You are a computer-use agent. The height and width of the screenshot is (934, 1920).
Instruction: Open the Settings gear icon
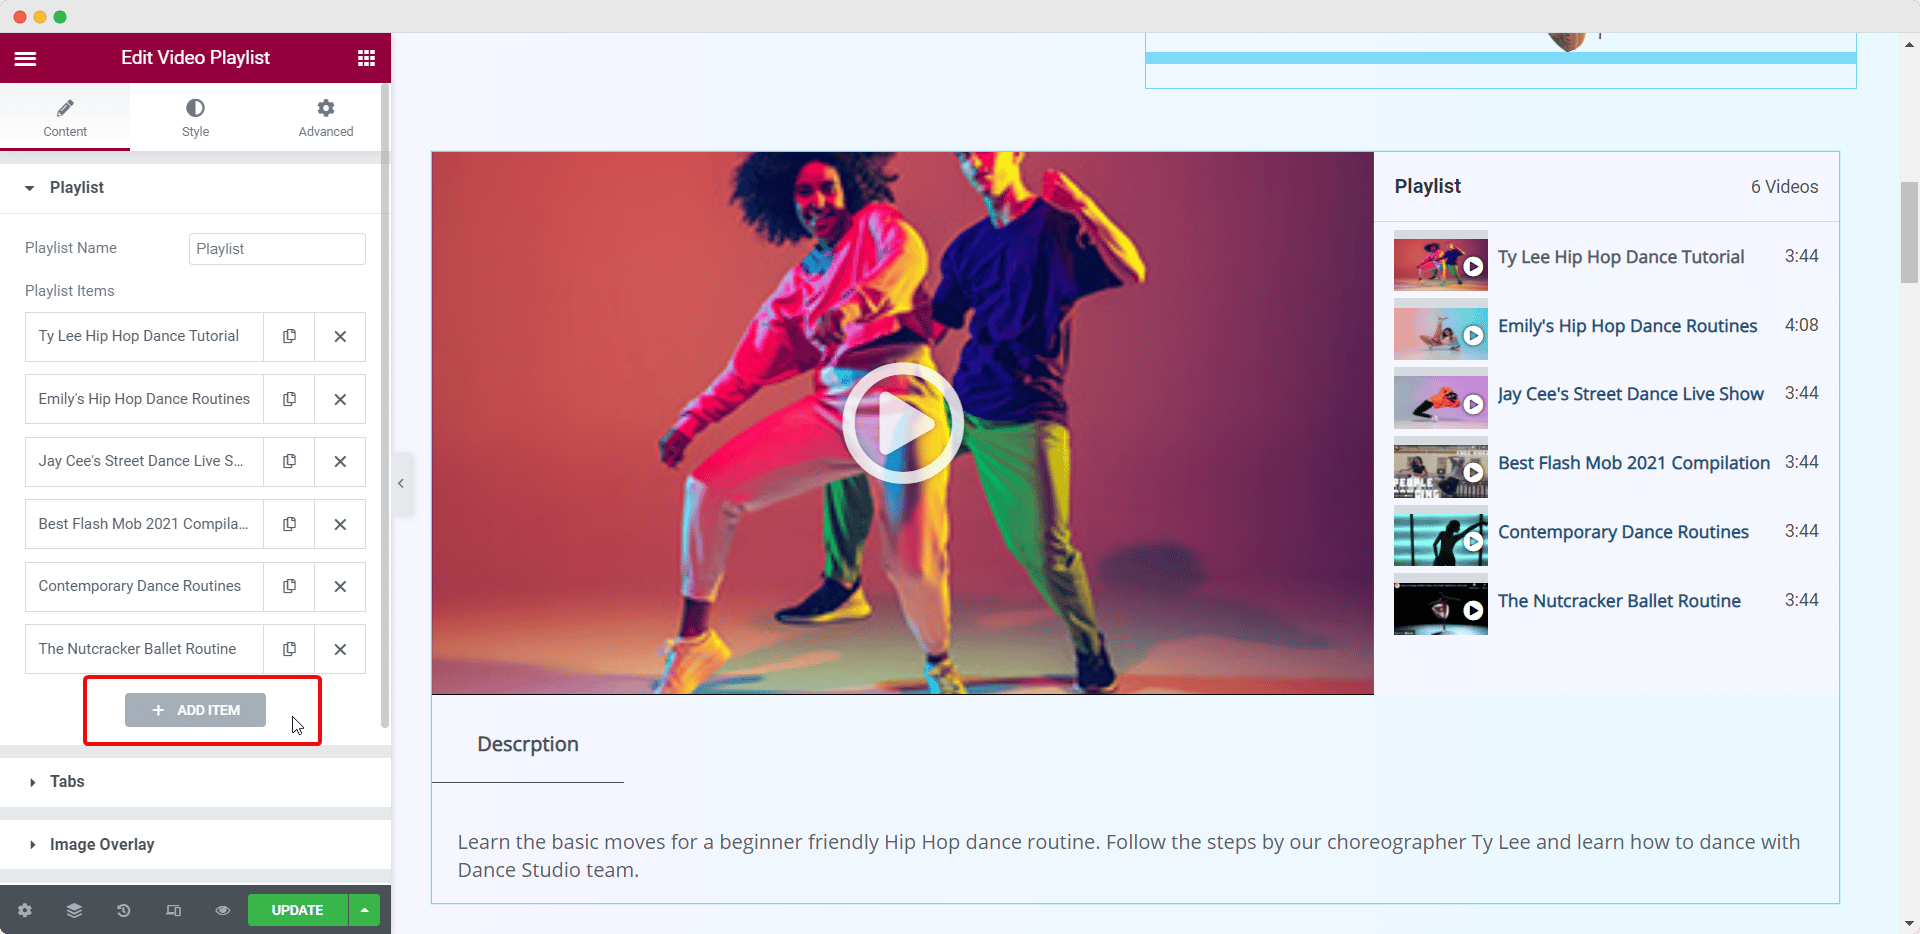click(24, 910)
